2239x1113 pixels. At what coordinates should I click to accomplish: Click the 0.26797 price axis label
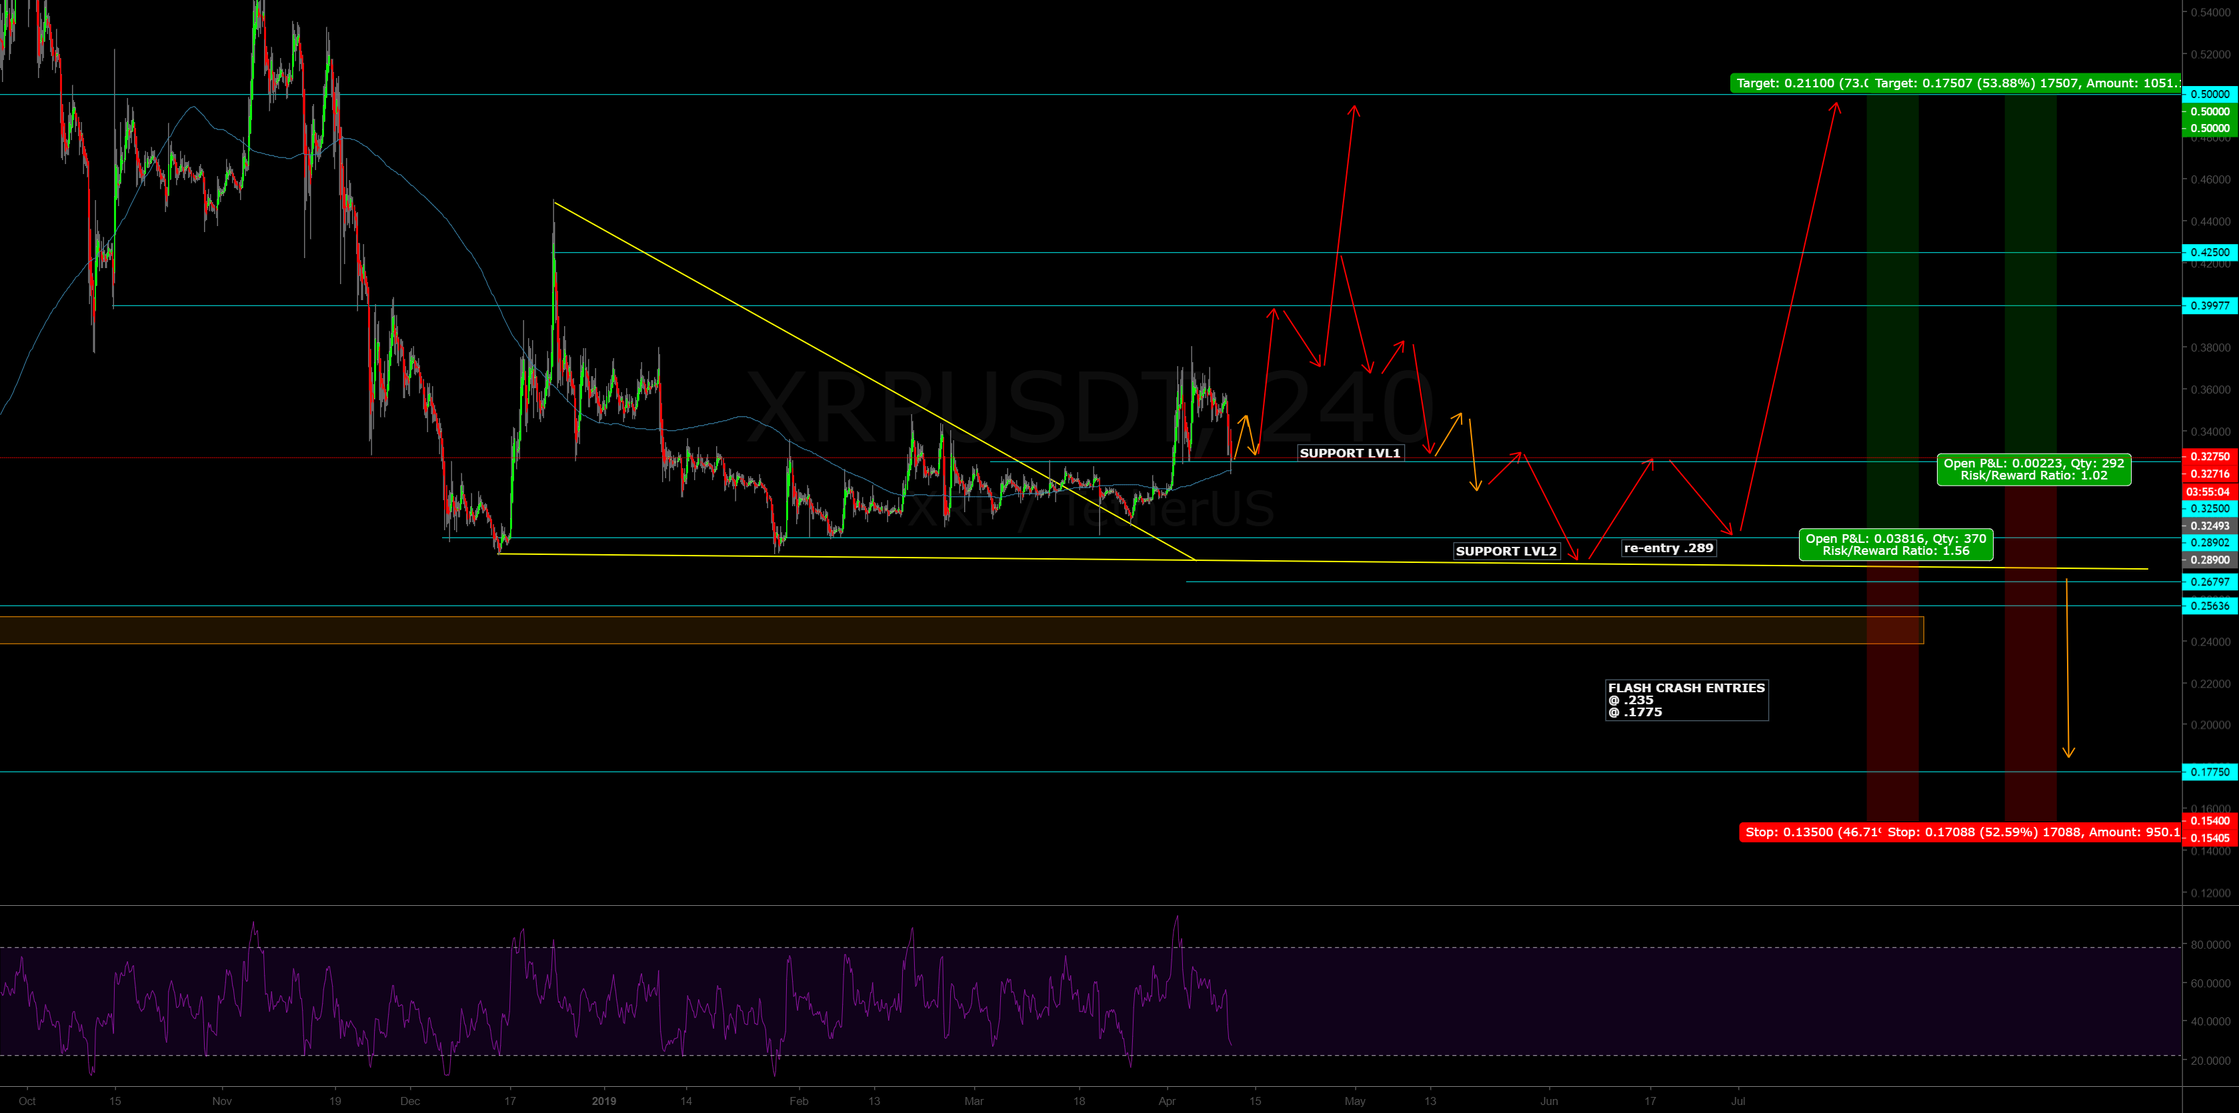(x=2208, y=582)
